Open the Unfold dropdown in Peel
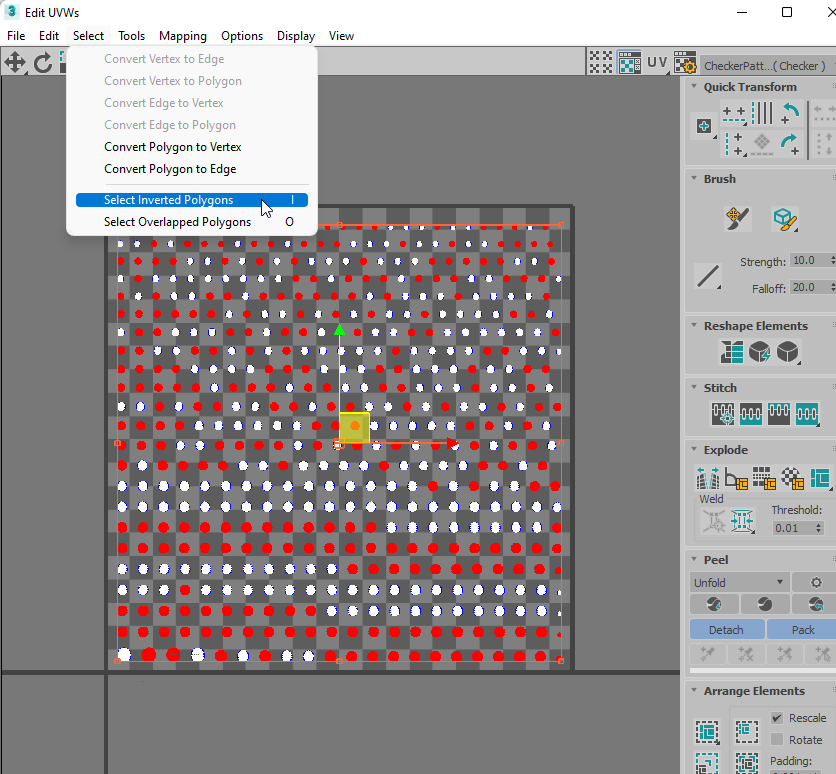The image size is (836, 774). pyautogui.click(x=738, y=582)
